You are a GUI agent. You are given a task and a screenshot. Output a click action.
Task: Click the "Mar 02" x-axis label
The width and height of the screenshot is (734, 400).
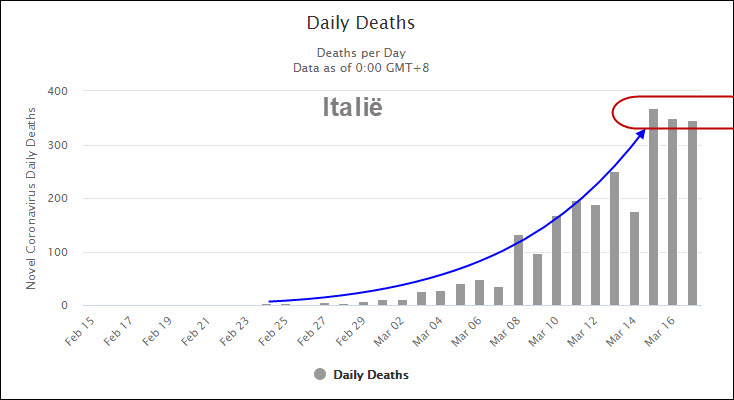click(387, 331)
